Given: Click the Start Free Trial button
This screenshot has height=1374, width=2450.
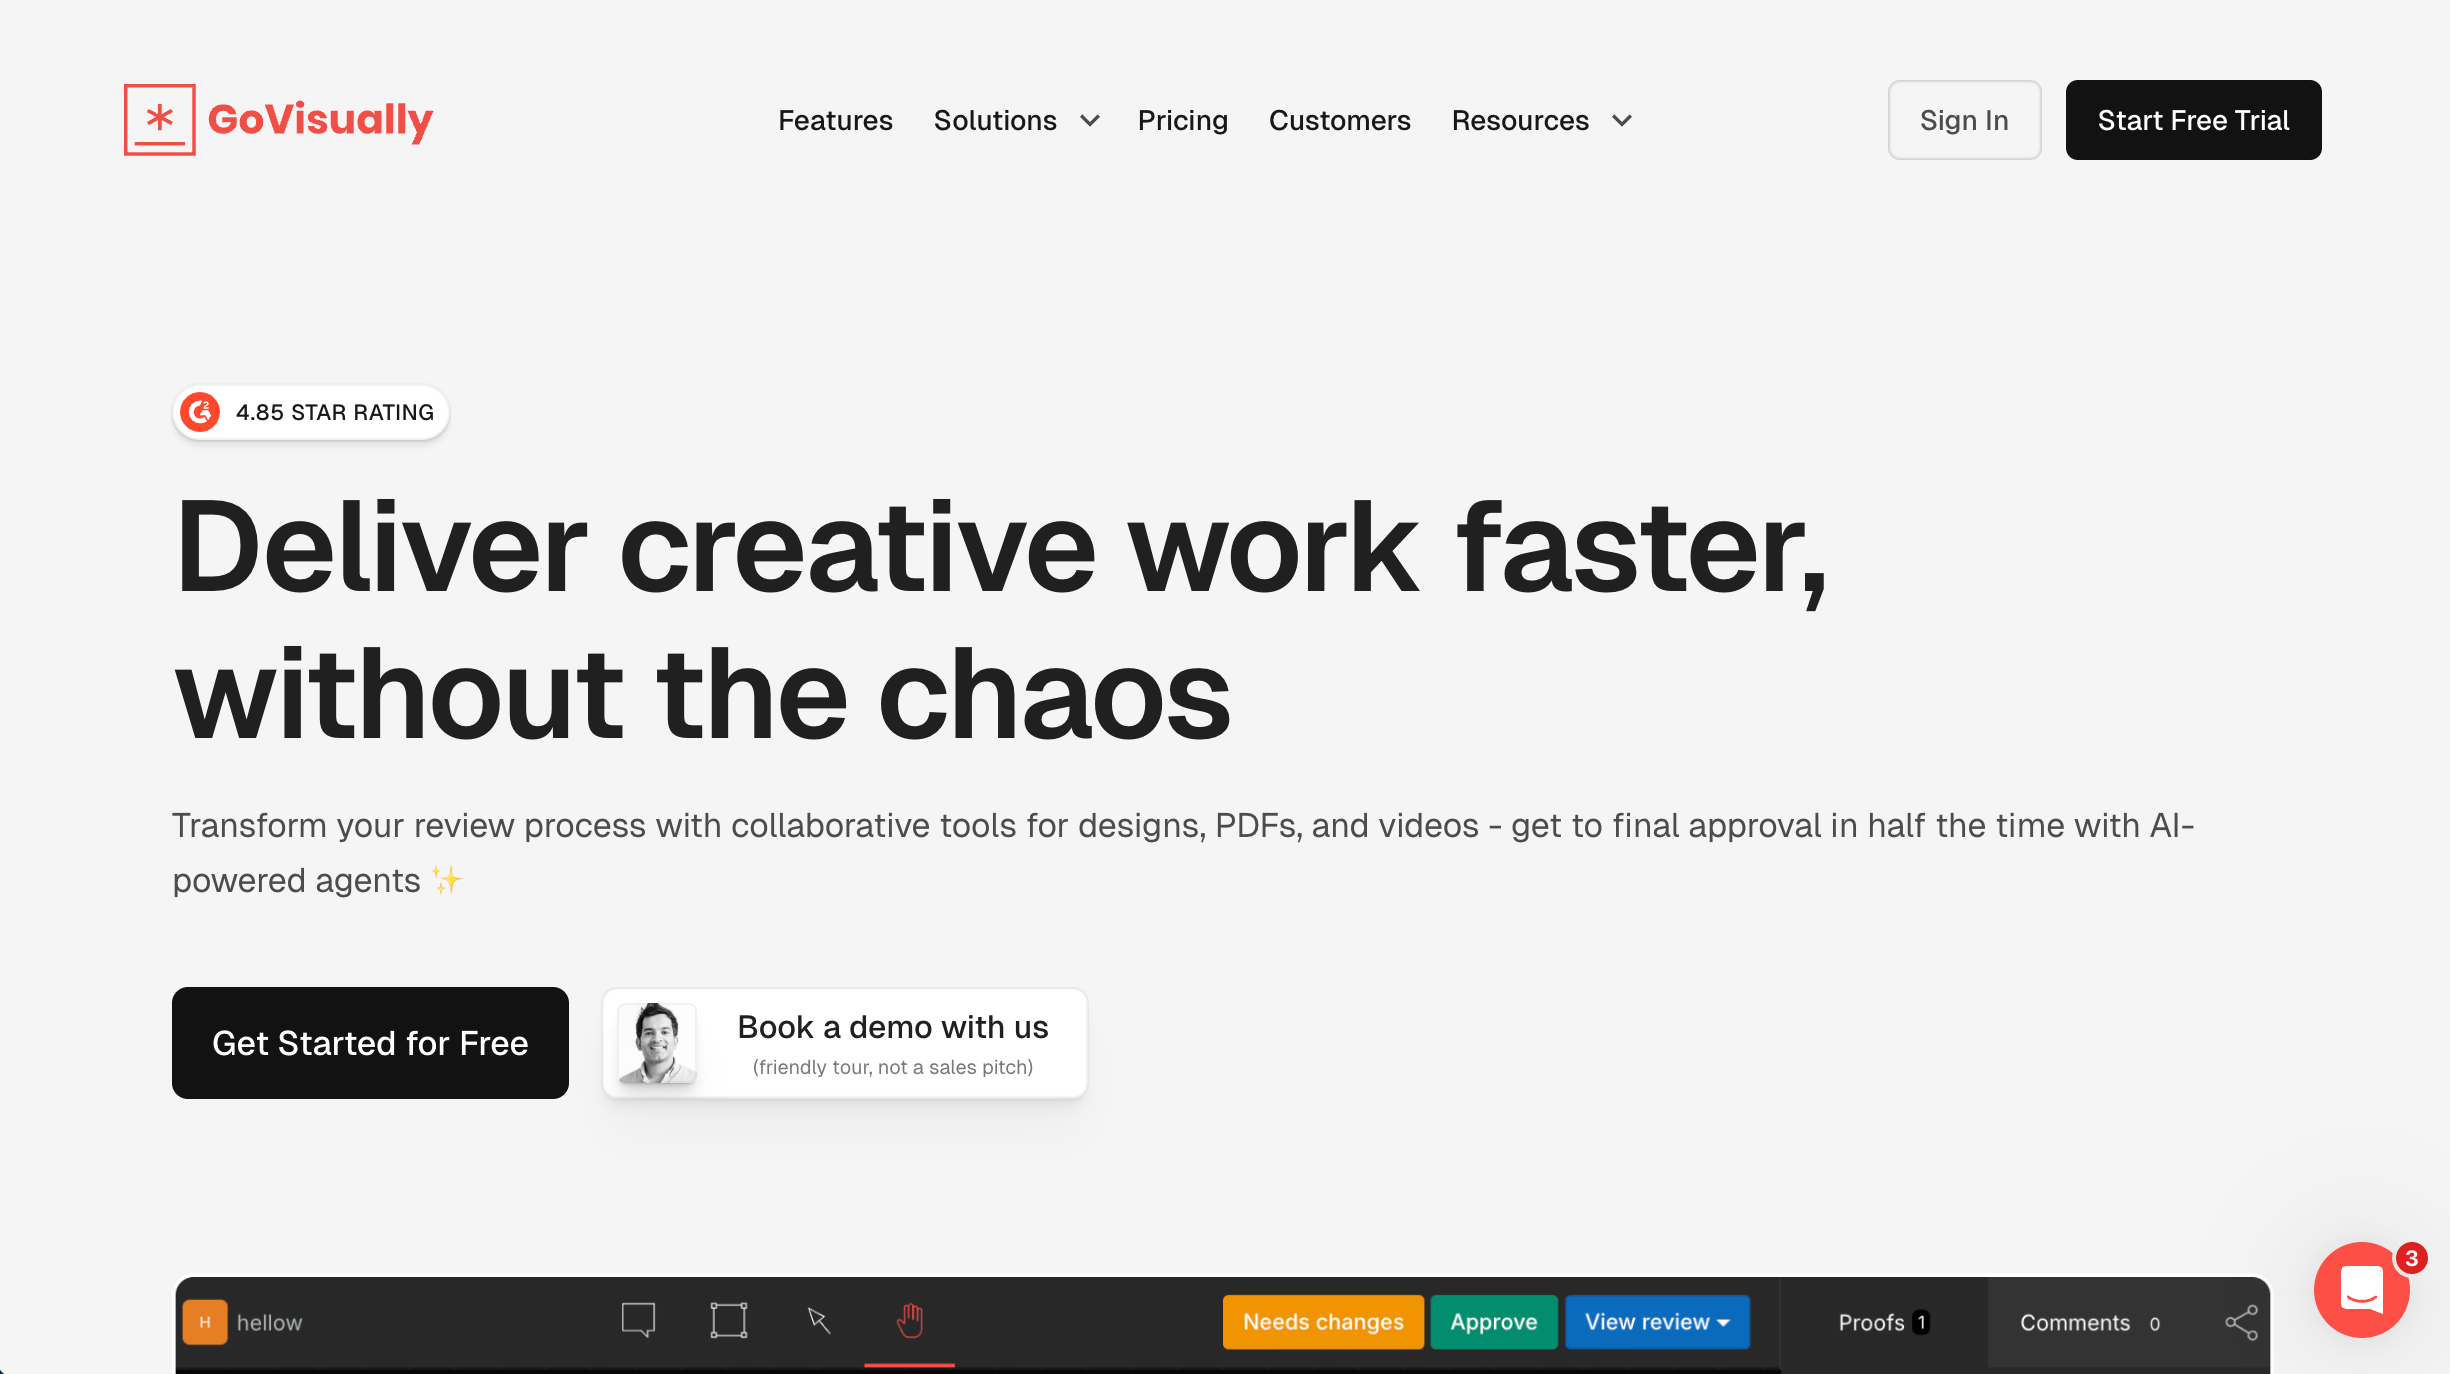Looking at the screenshot, I should (2192, 120).
